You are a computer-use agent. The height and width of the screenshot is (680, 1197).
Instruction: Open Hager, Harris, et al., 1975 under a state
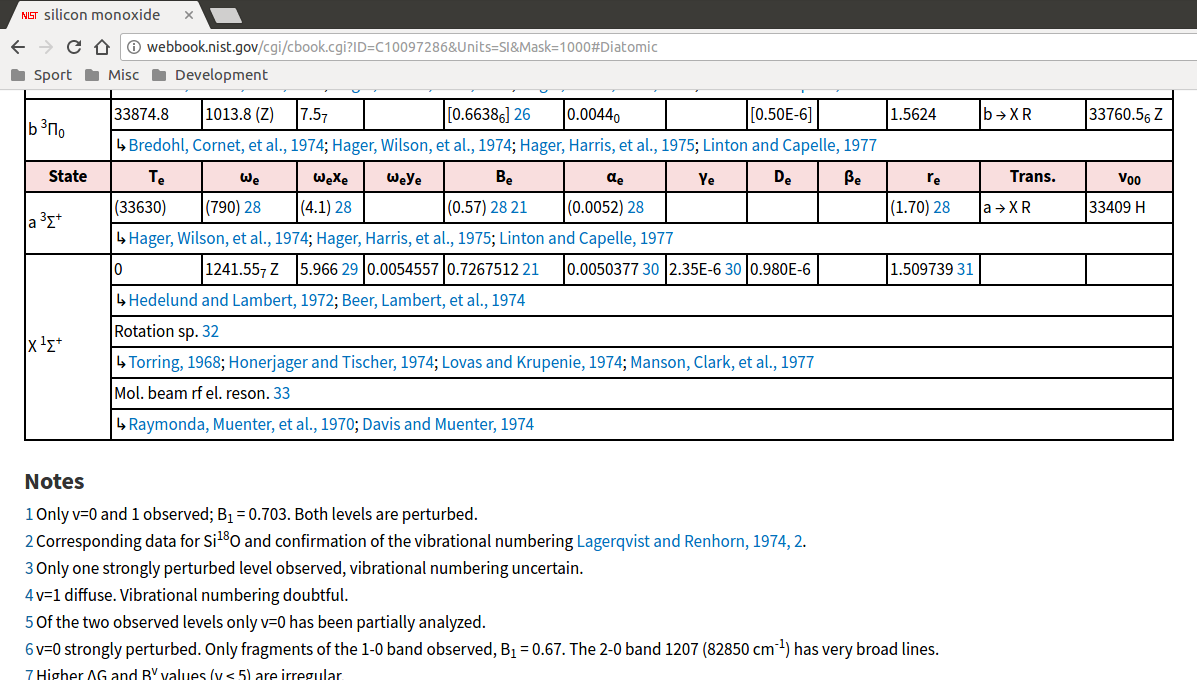point(404,238)
